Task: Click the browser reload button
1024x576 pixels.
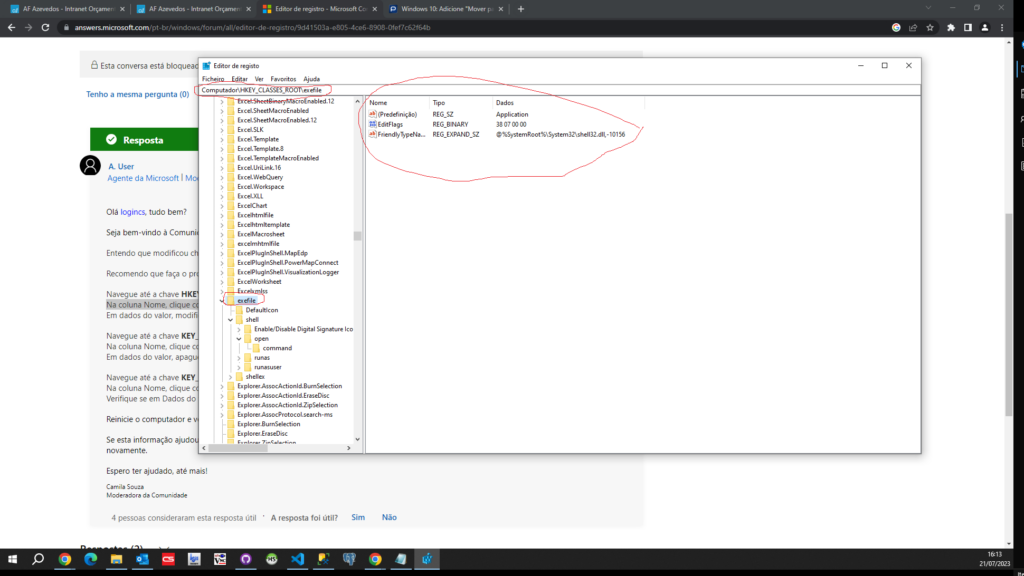Action: pos(46,27)
